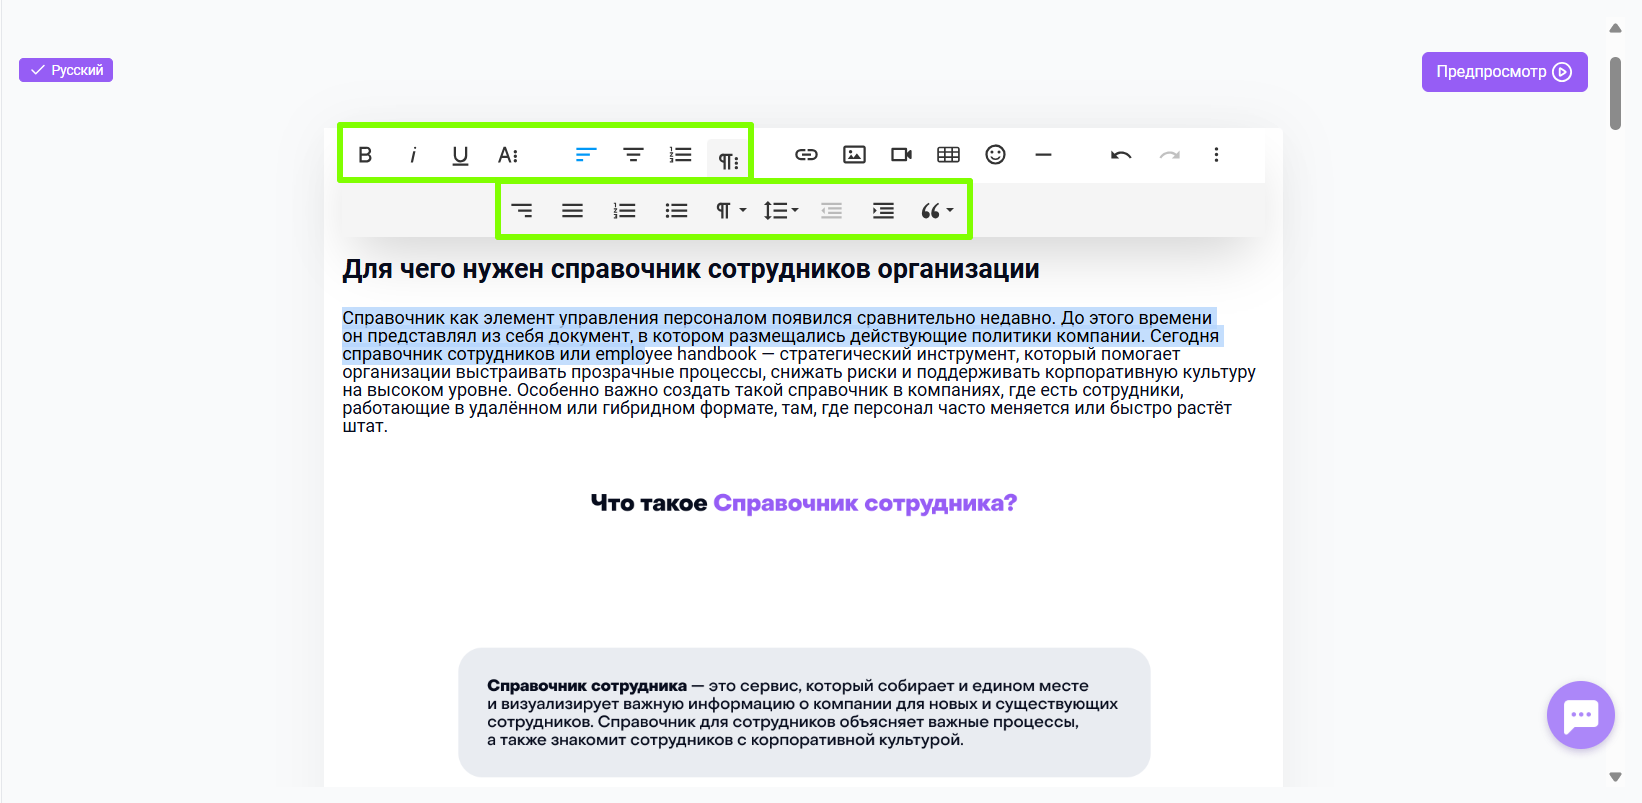This screenshot has width=1642, height=803.
Task: Insert a table
Action: [x=948, y=155]
